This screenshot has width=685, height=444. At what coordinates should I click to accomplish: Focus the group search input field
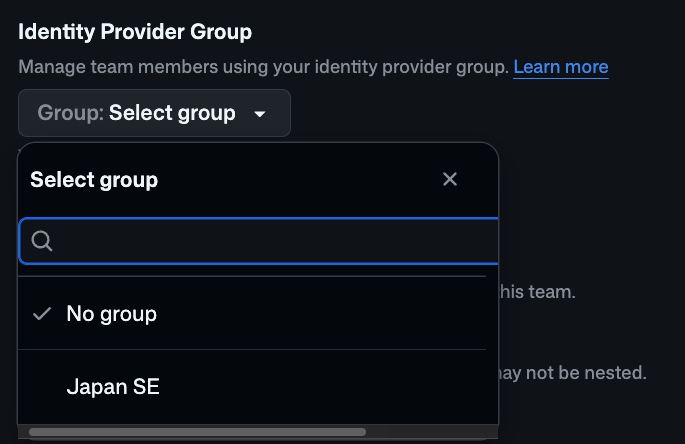pyautogui.click(x=259, y=241)
